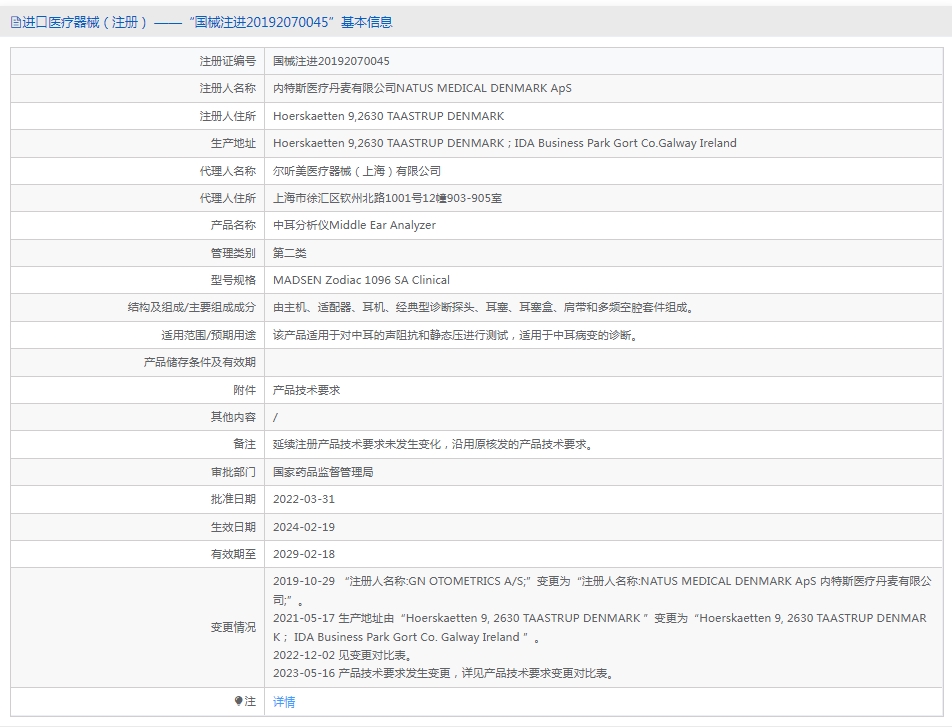Open the 详情 link
Viewport: 952px width, 727px height.
coord(284,701)
